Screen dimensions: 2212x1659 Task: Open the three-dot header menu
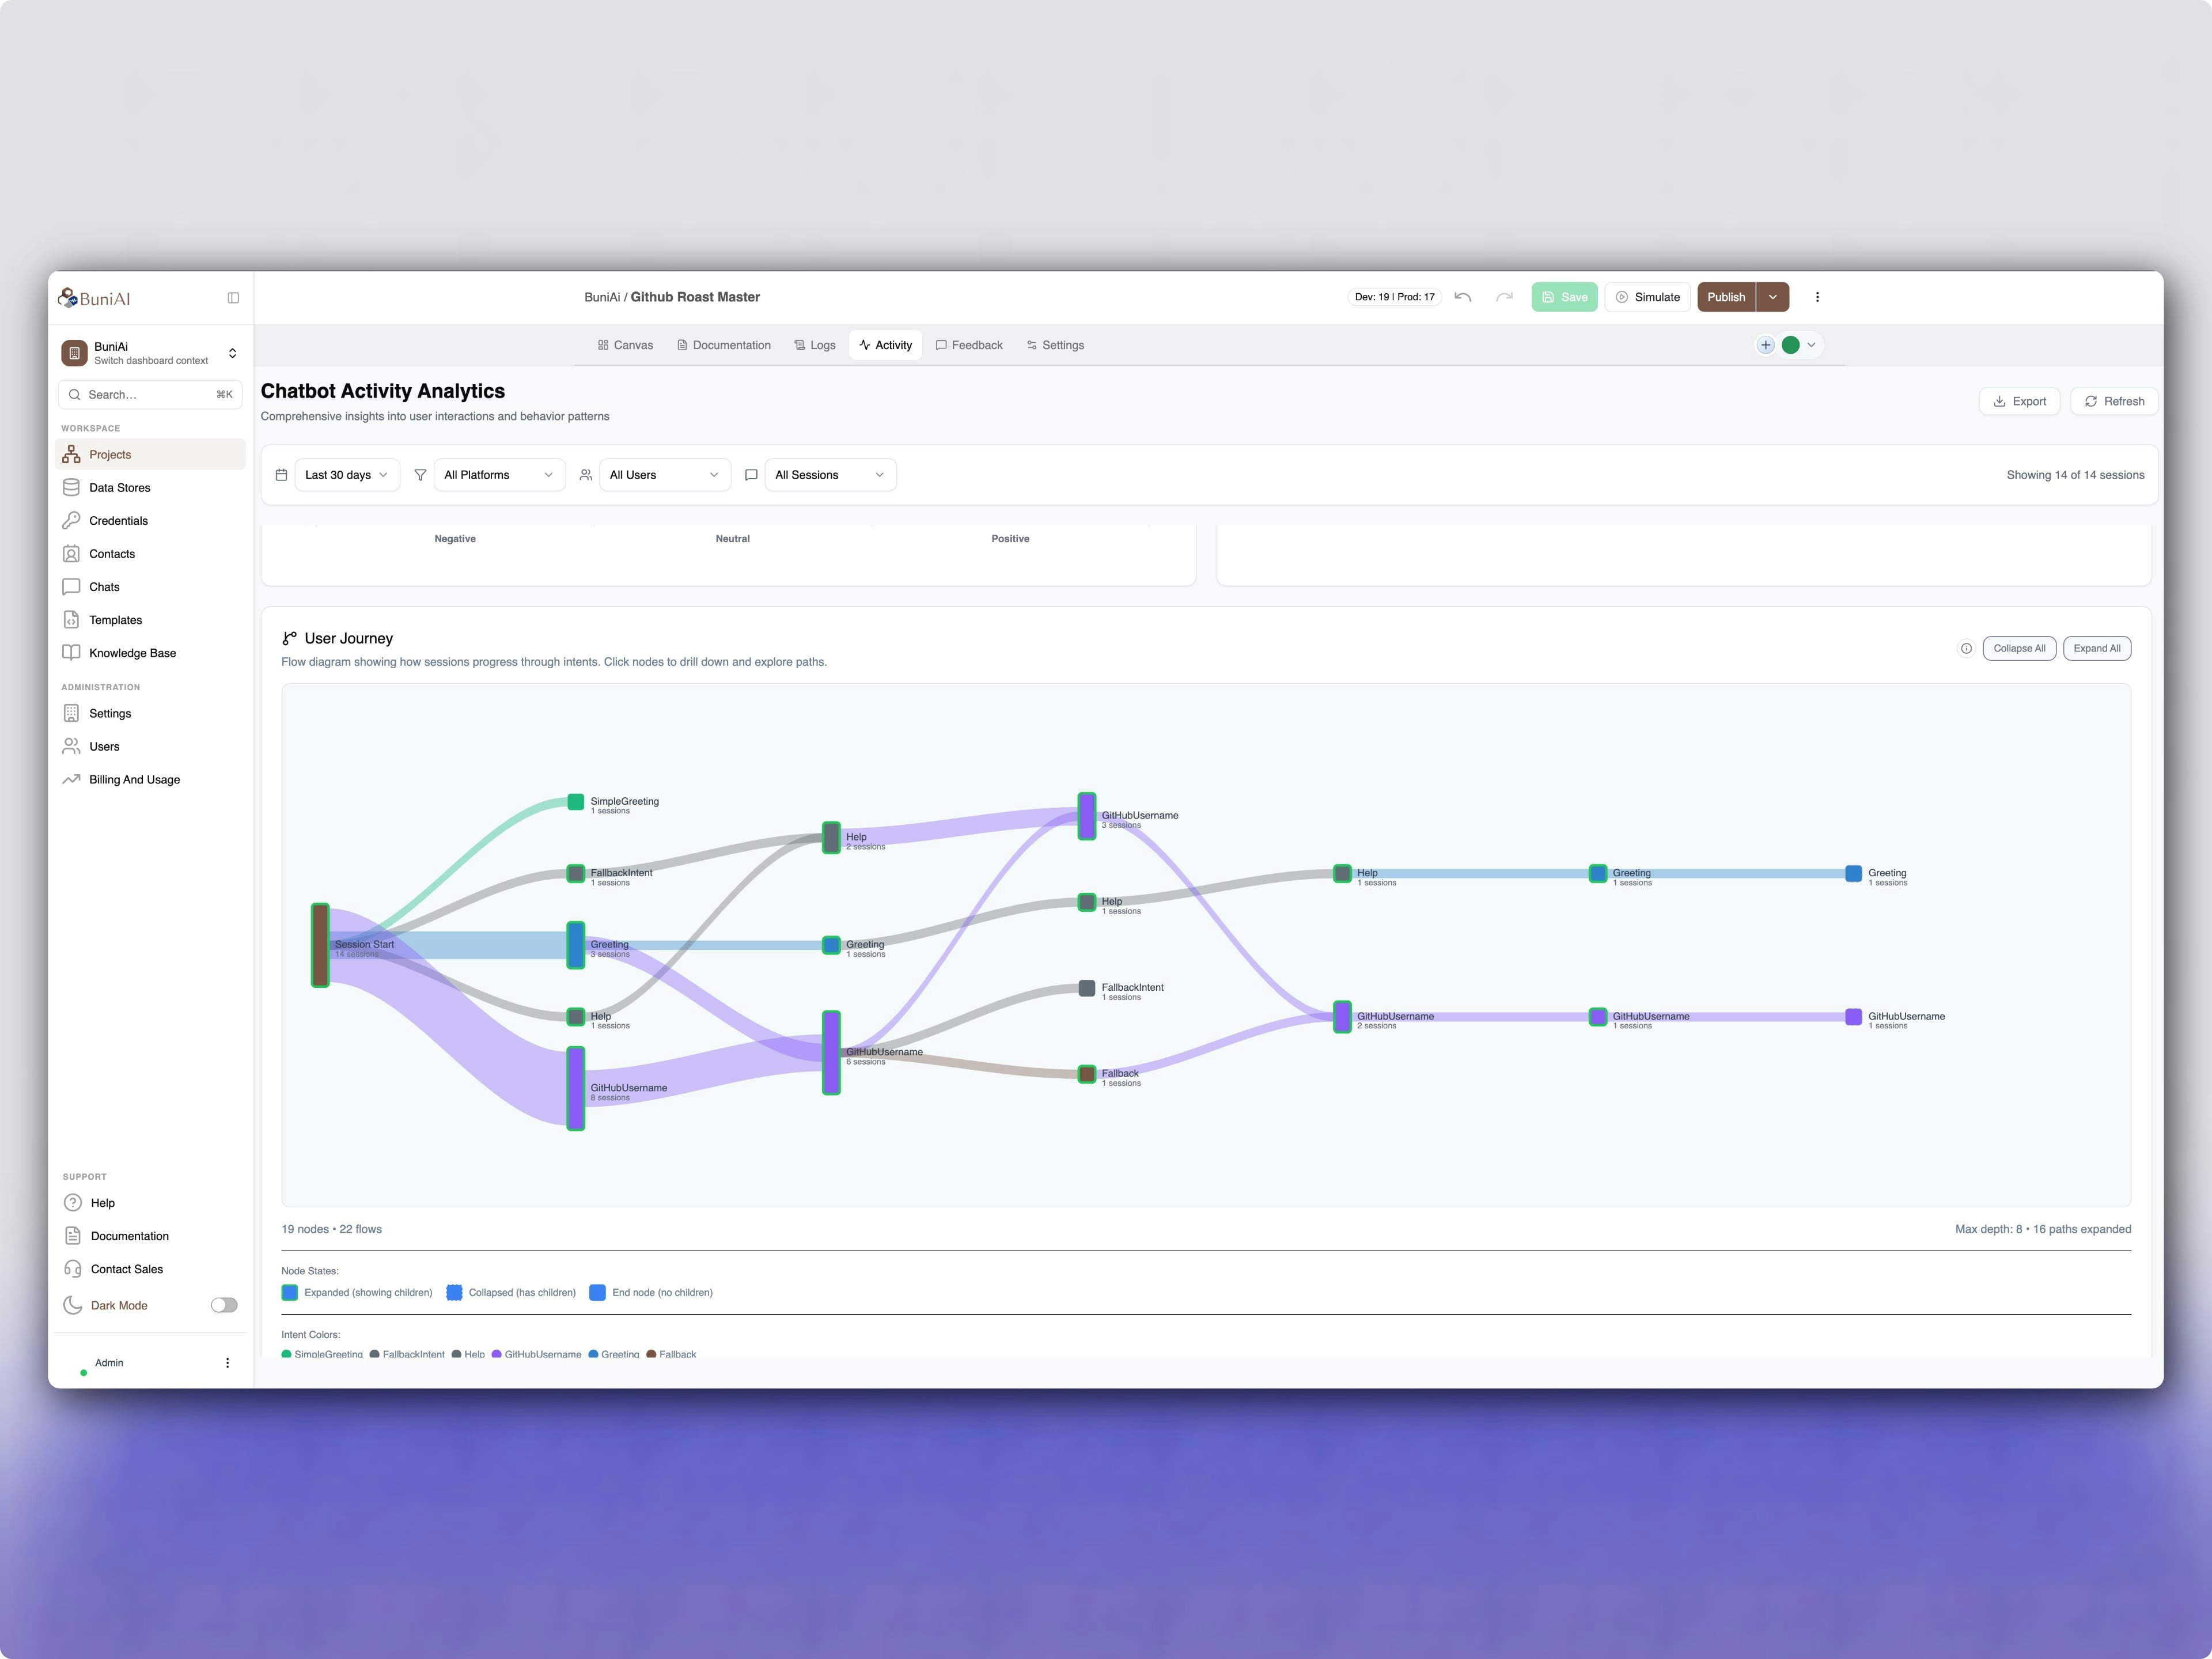[1817, 297]
